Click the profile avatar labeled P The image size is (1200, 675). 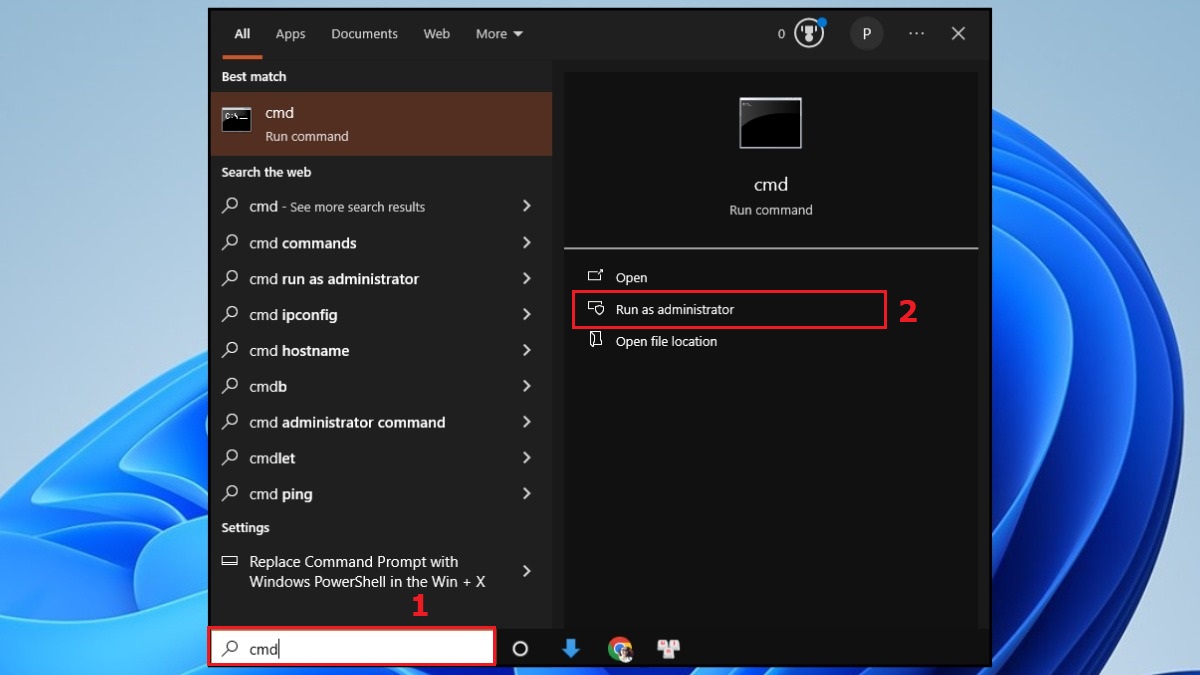pos(866,33)
